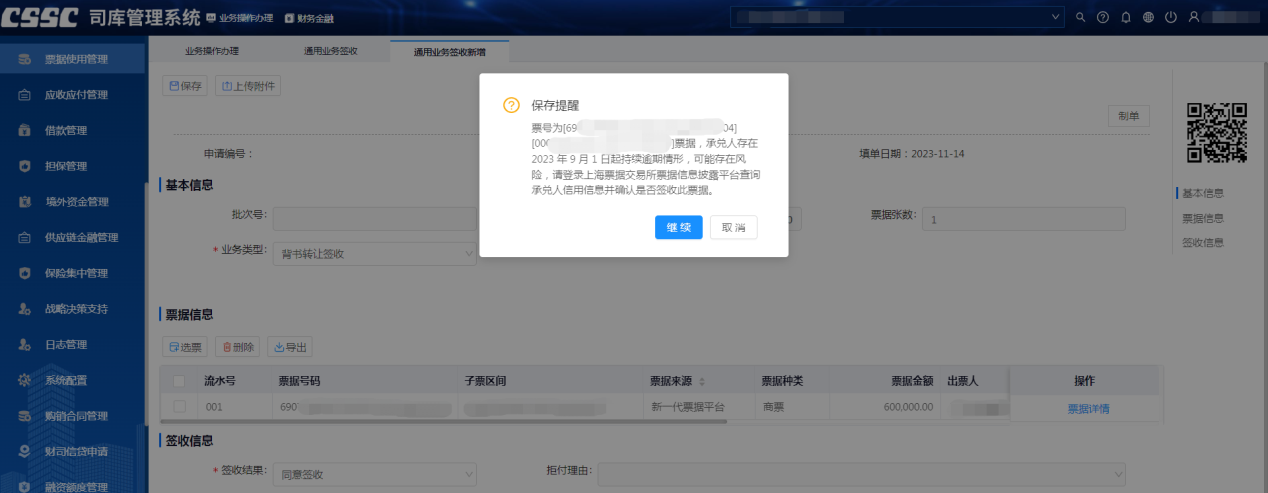The width and height of the screenshot is (1268, 493).
Task: Open the 业务操作办理 tab
Action: click(211, 50)
